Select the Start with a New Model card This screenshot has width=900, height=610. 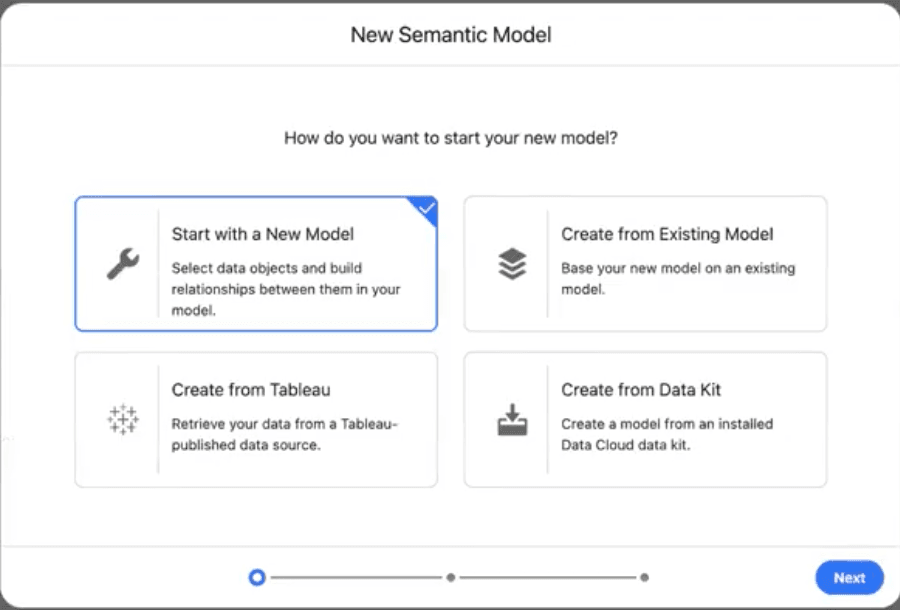[x=256, y=264]
